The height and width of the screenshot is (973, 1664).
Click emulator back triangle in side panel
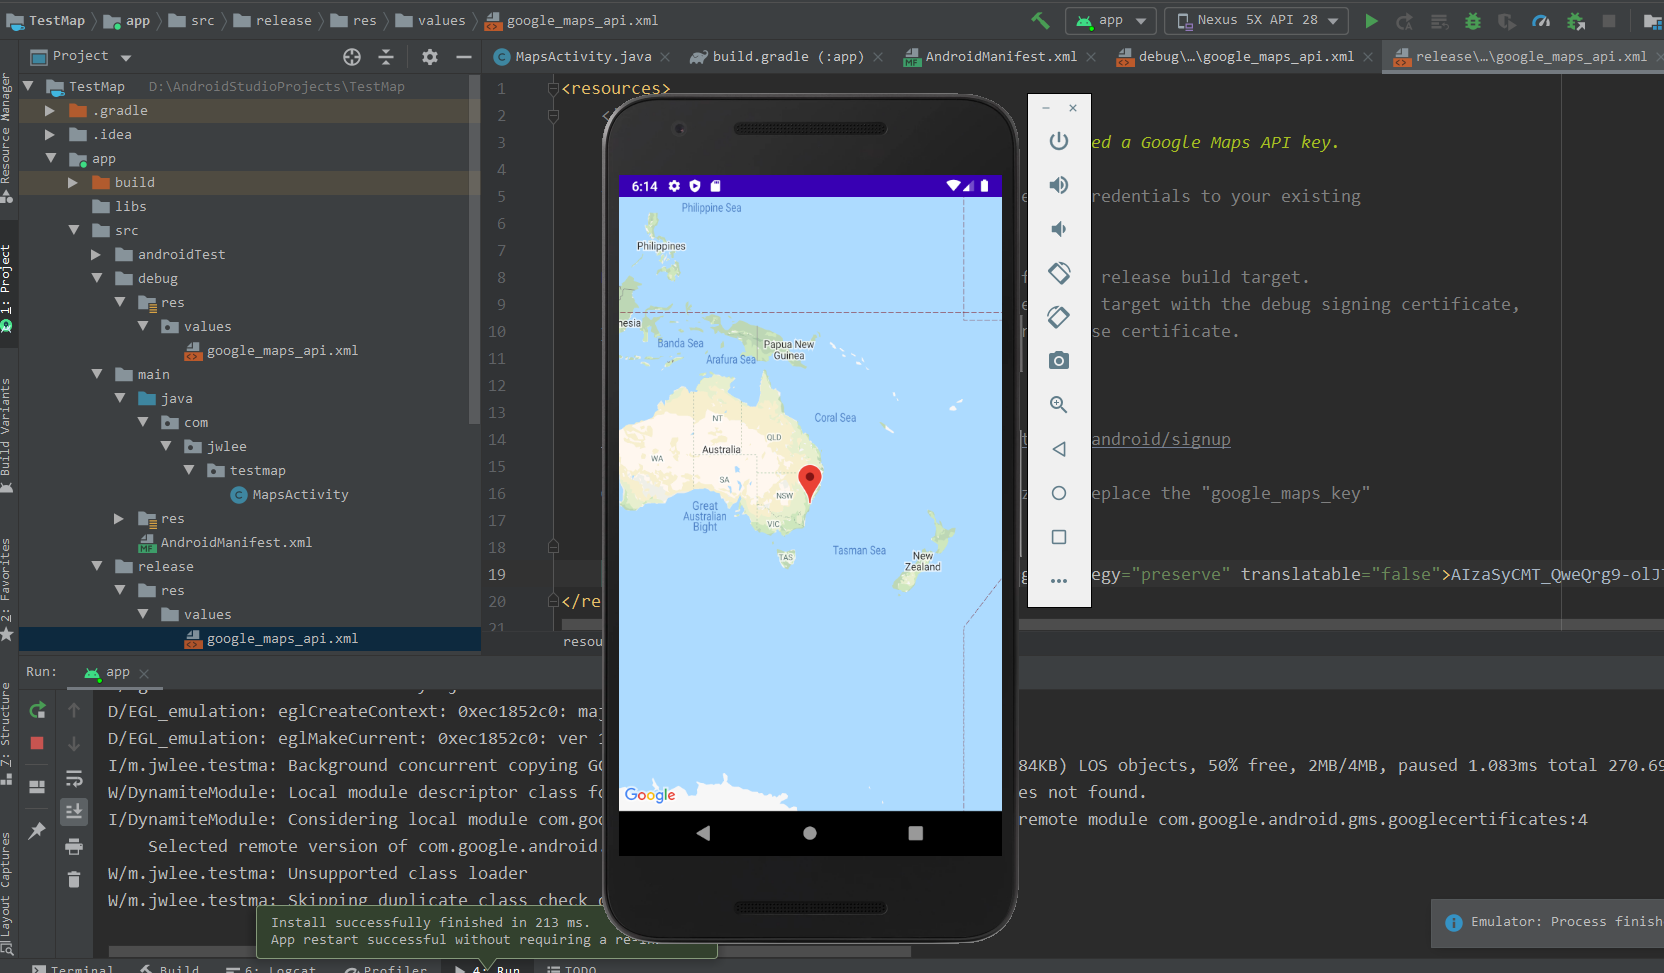click(1059, 449)
